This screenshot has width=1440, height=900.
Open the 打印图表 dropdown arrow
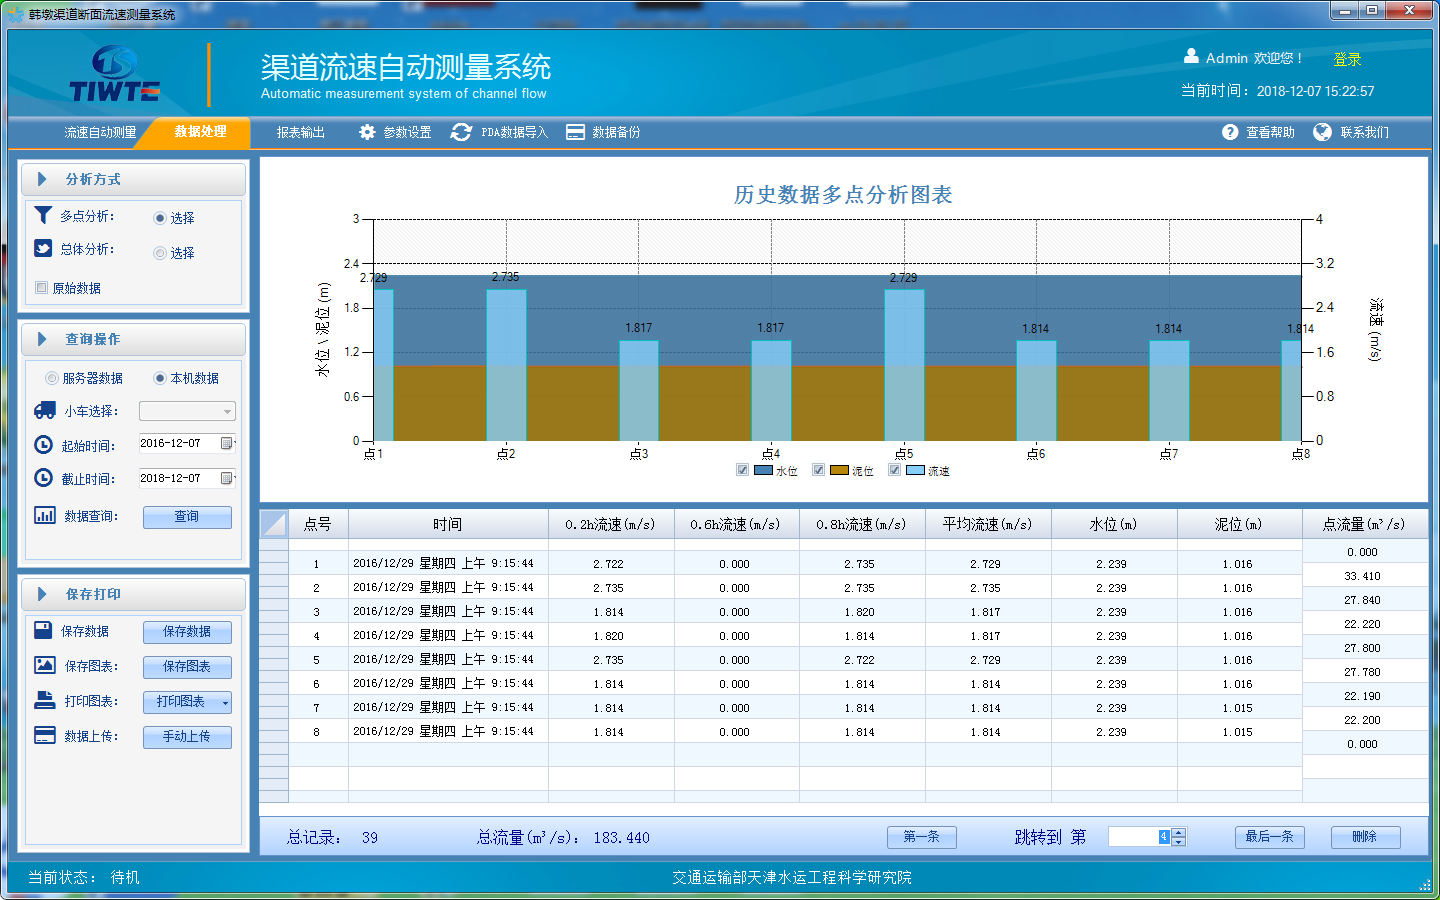click(225, 703)
